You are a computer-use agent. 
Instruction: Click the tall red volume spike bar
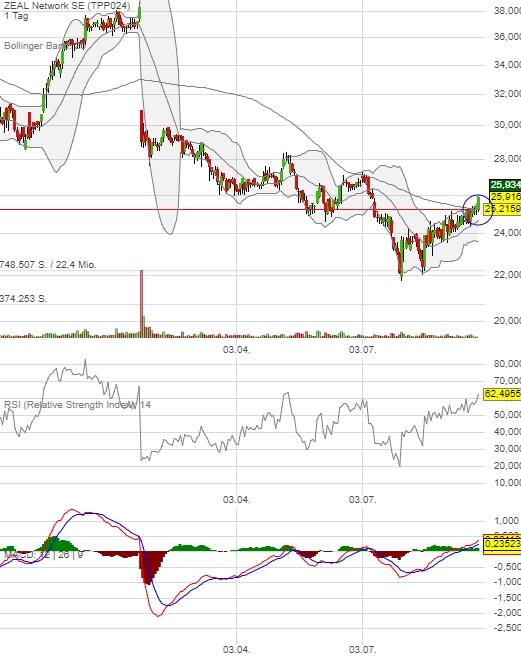point(141,303)
